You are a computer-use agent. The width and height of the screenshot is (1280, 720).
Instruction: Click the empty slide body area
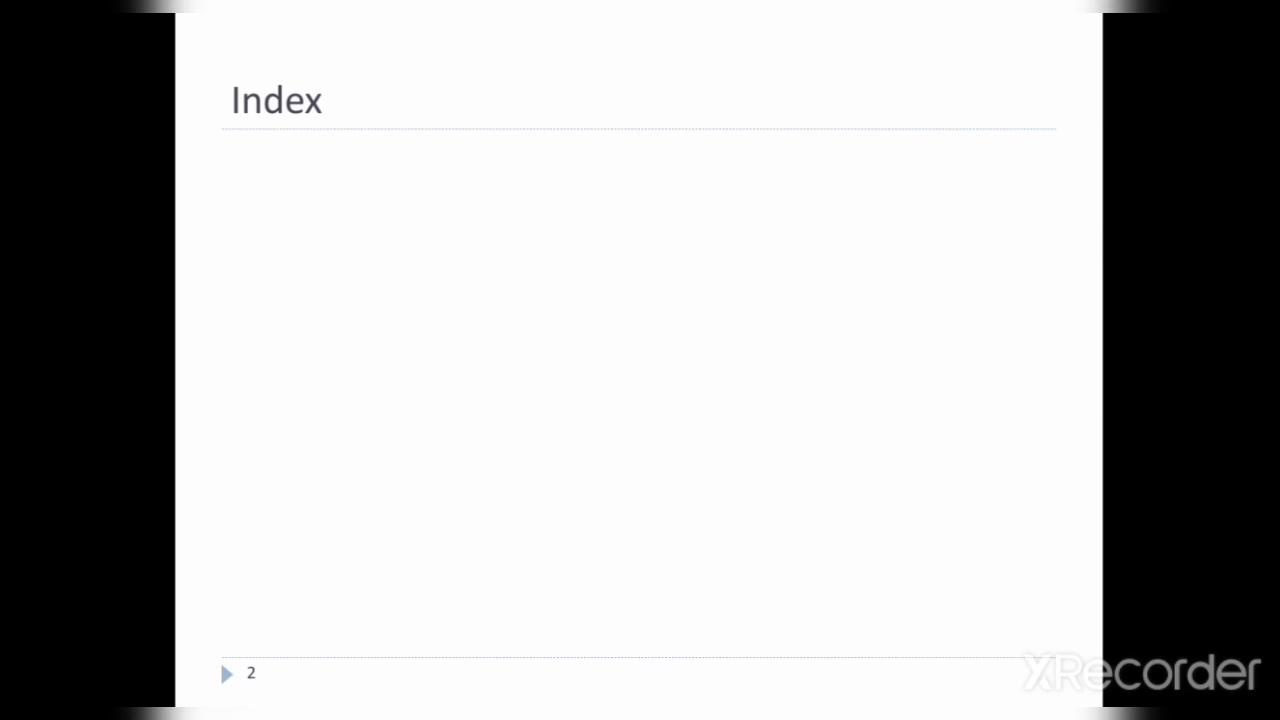tap(638, 390)
